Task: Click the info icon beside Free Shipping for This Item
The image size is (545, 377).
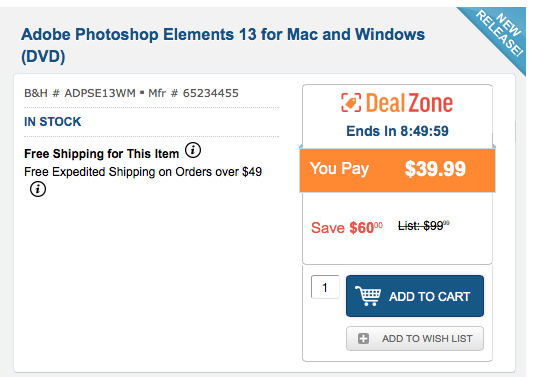Action: (193, 150)
